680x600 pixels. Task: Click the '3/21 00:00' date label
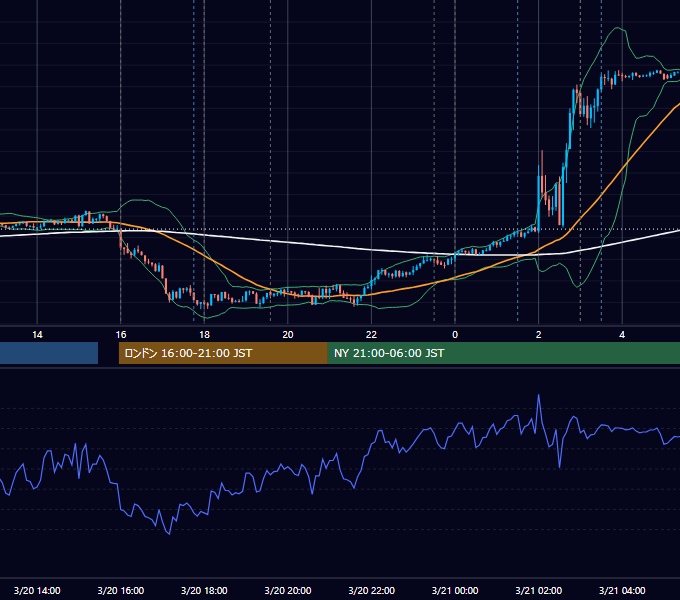tap(455, 590)
